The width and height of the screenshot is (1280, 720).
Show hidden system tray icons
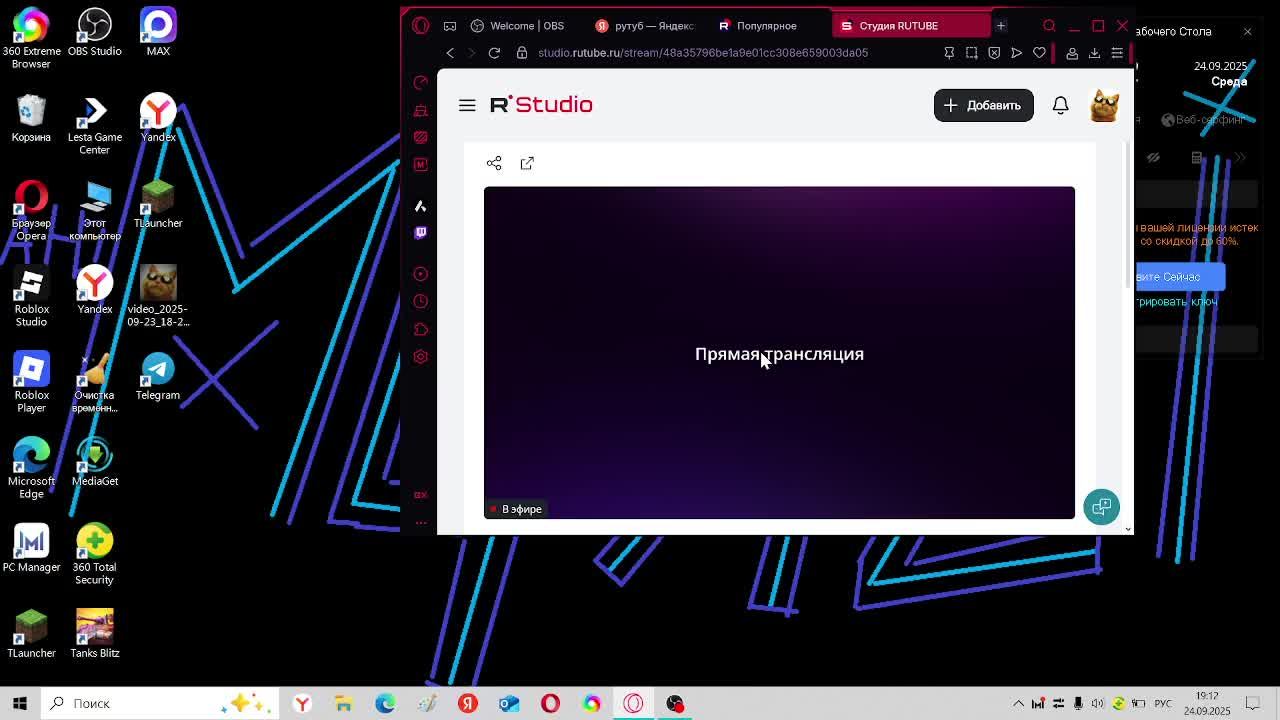(x=1018, y=703)
